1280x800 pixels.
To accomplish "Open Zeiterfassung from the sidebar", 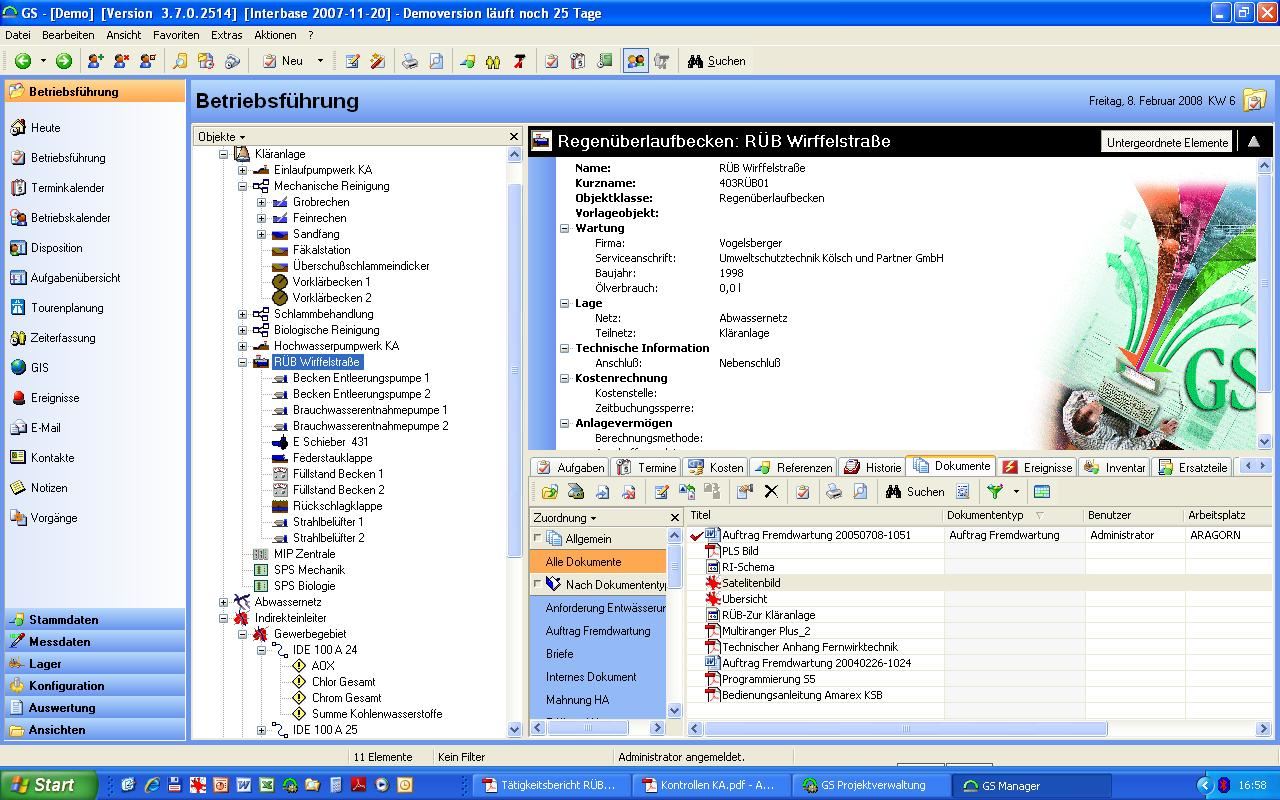I will 63,338.
